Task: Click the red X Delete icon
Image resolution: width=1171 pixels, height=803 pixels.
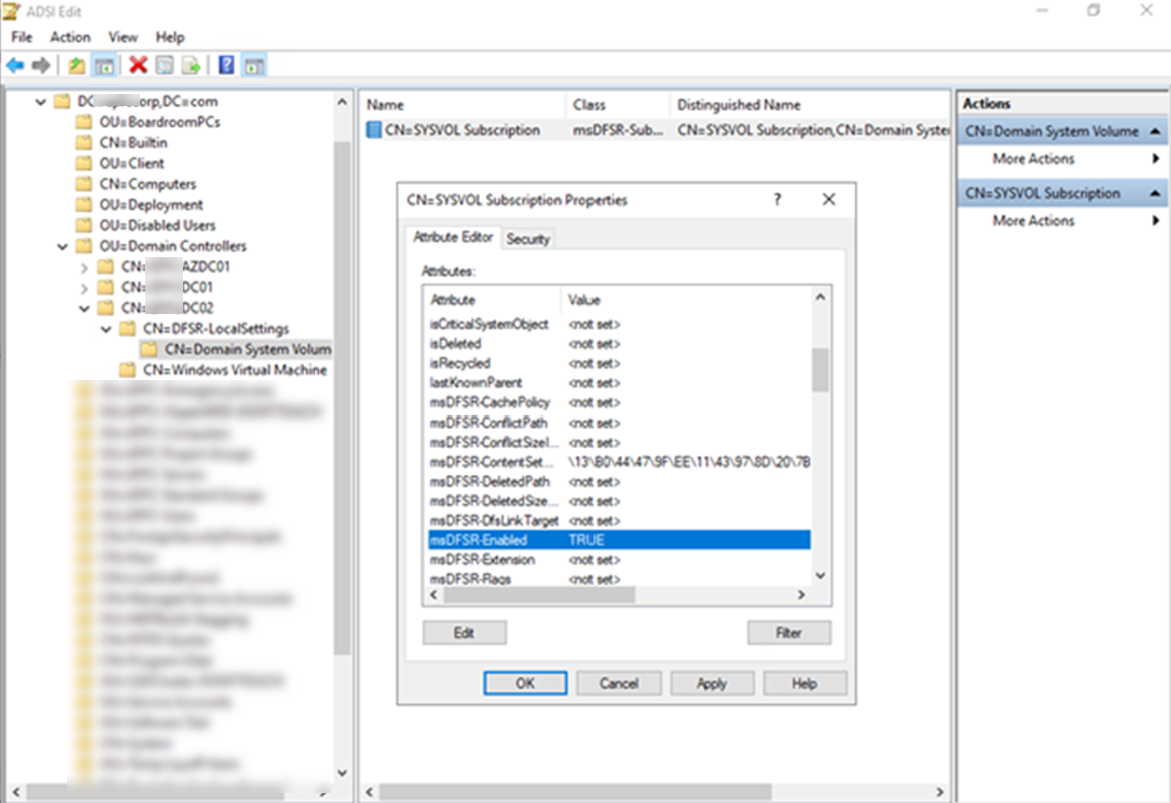Action: pyautogui.click(x=138, y=66)
